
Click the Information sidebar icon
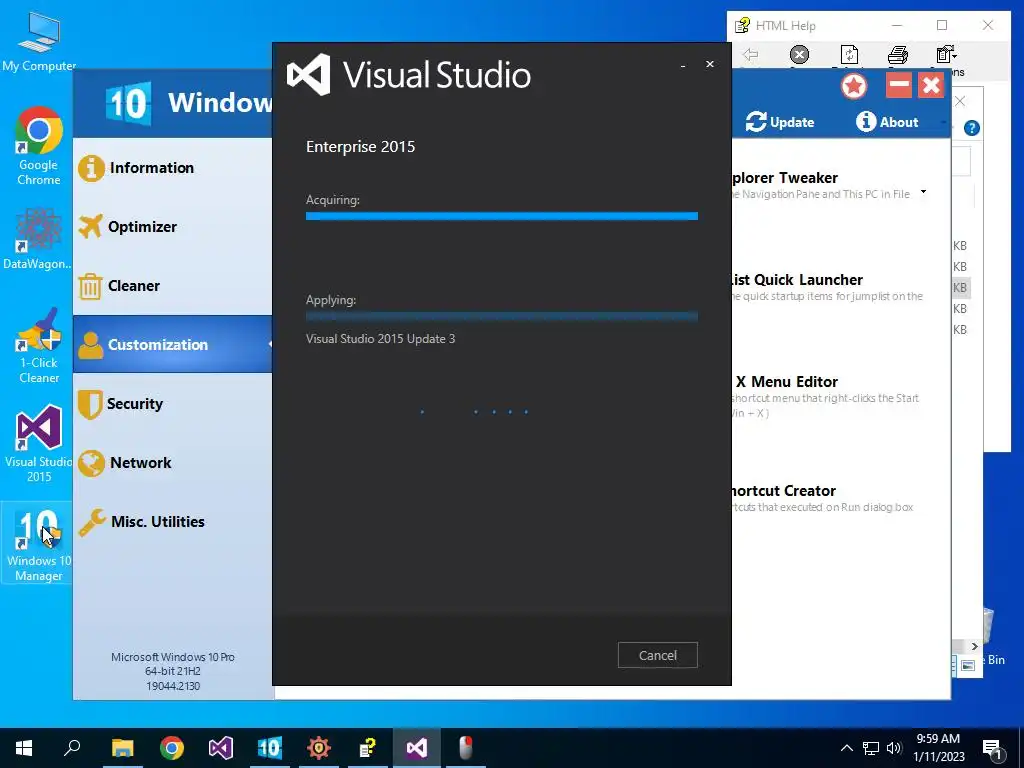[91, 168]
